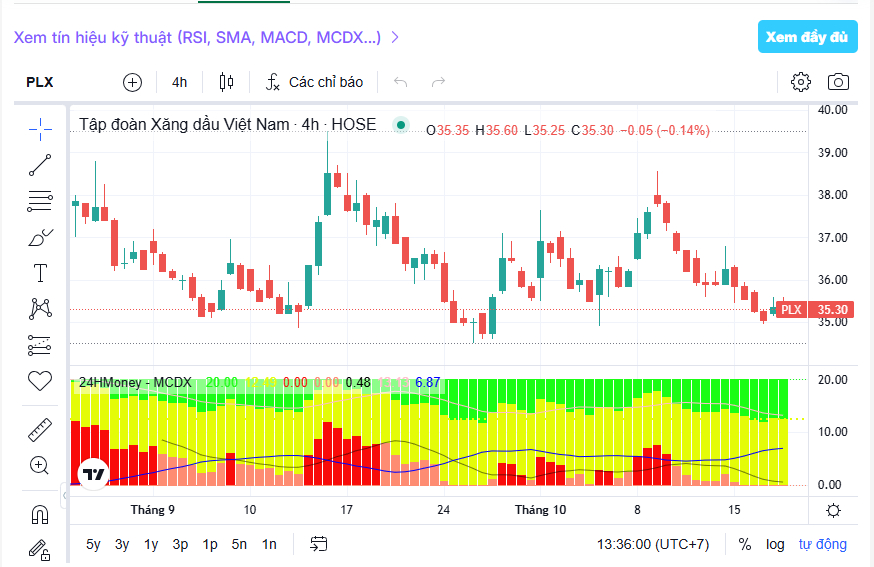Select the 1p time range
The height and width of the screenshot is (567, 874).
pyautogui.click(x=210, y=544)
